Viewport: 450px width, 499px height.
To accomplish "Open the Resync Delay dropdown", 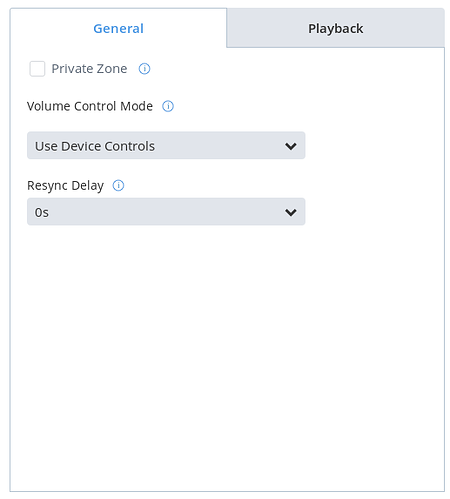I will 166,212.
